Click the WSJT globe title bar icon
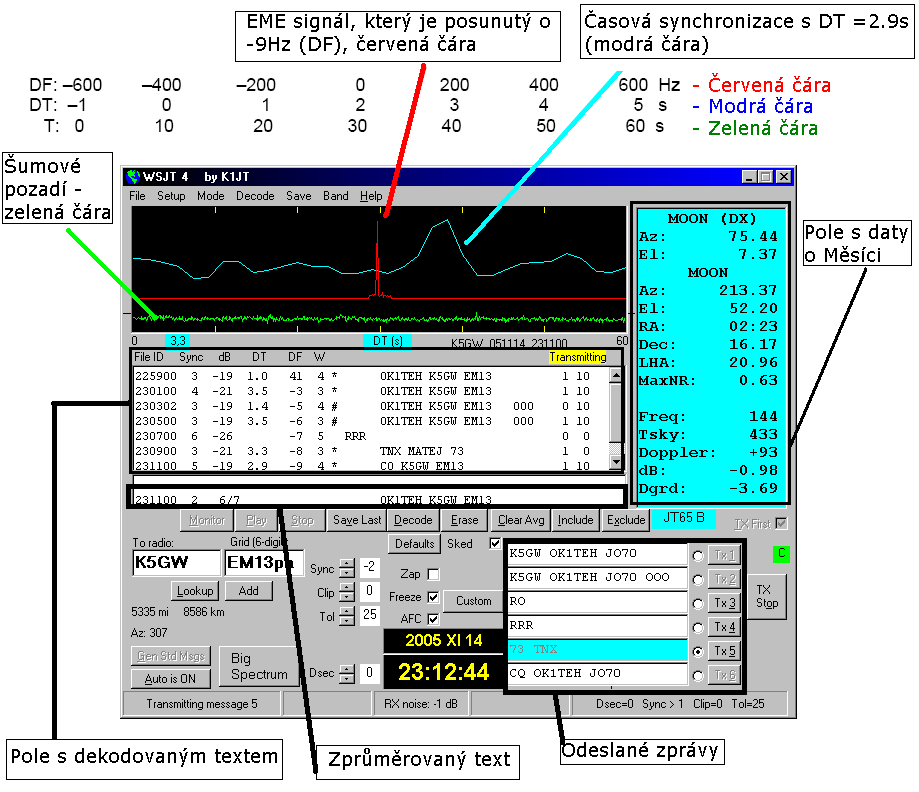Viewport: 919px width, 792px height. point(134,176)
